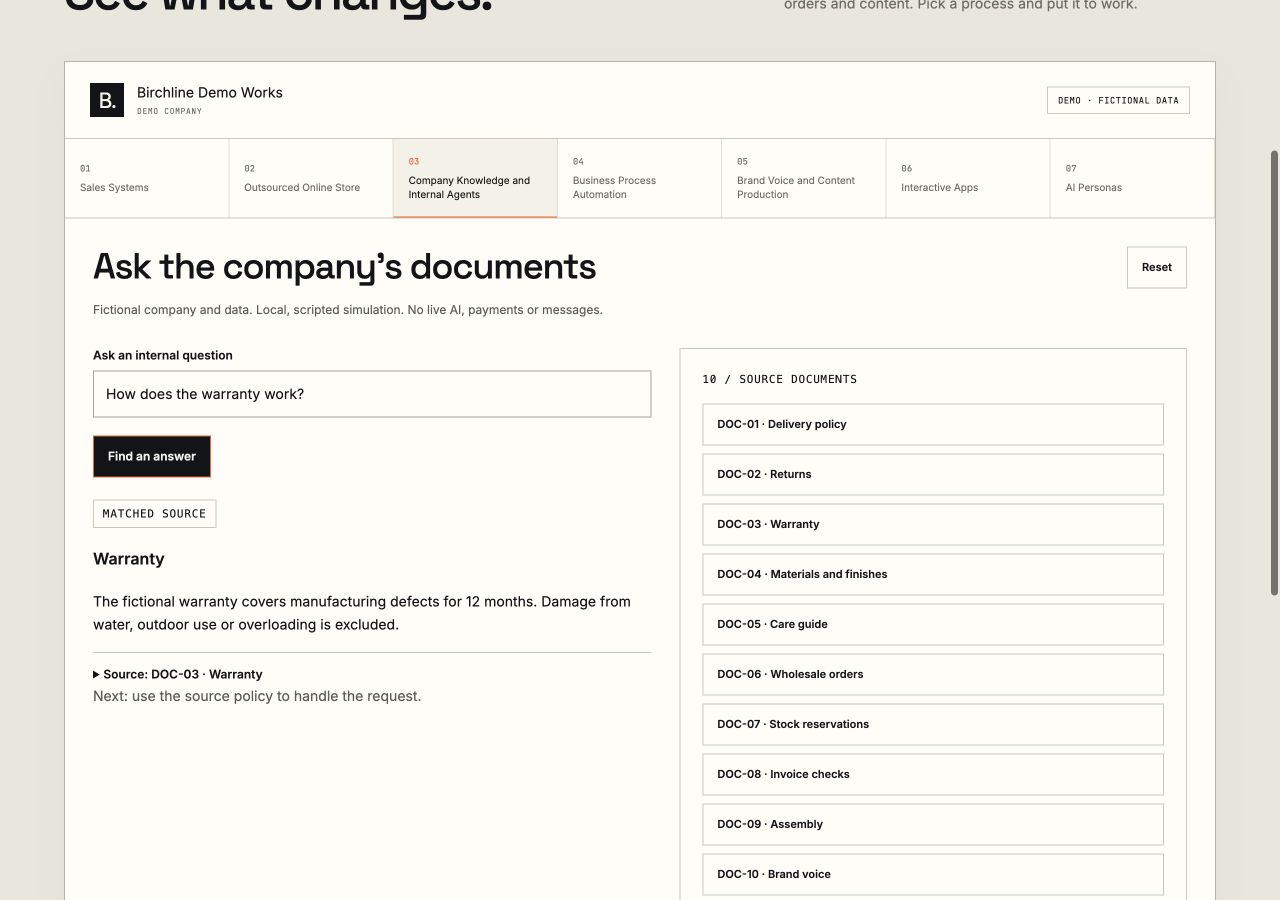Open the Sales Systems tab

[x=147, y=178]
